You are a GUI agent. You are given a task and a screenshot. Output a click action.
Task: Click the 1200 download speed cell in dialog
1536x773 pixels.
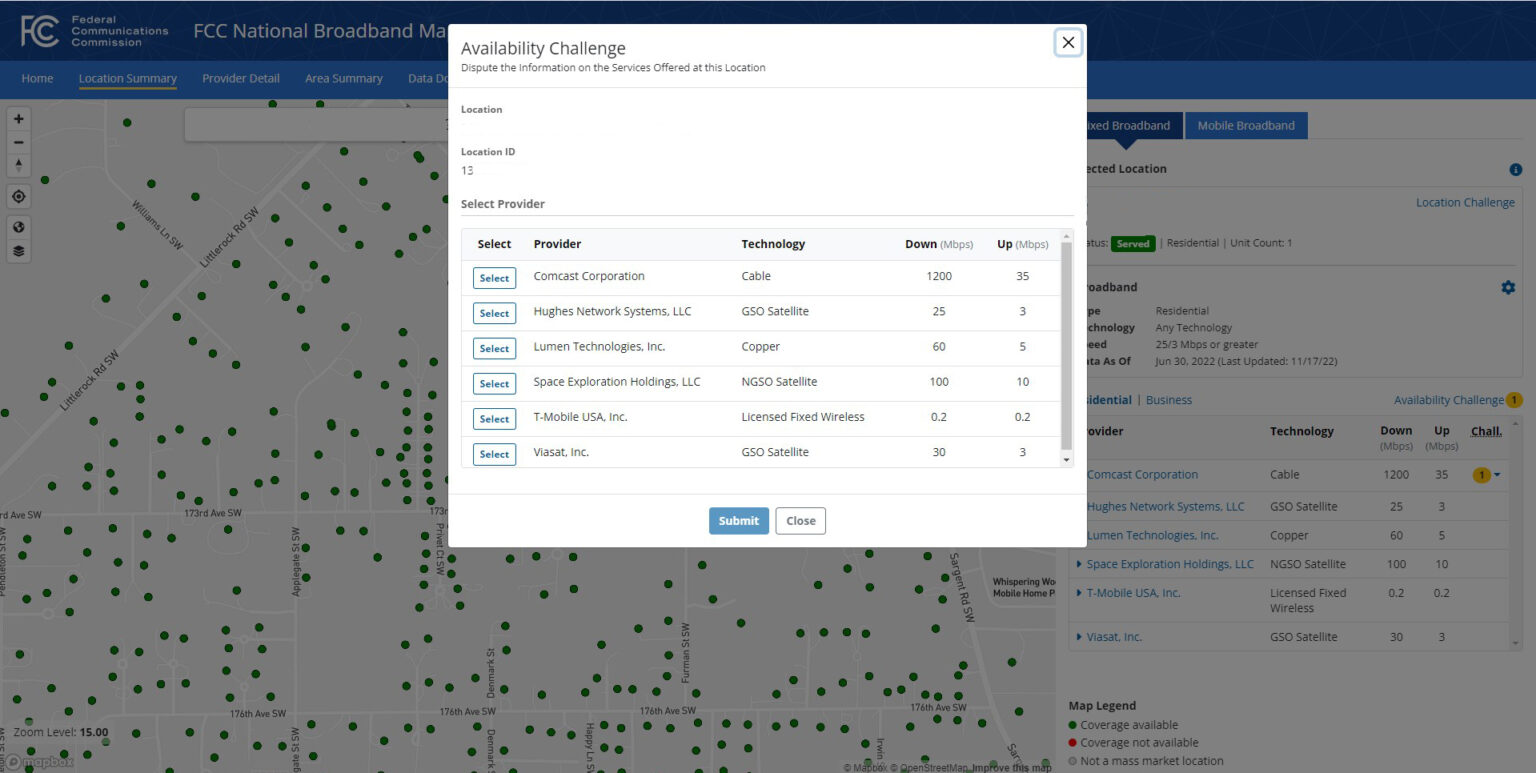(939, 276)
